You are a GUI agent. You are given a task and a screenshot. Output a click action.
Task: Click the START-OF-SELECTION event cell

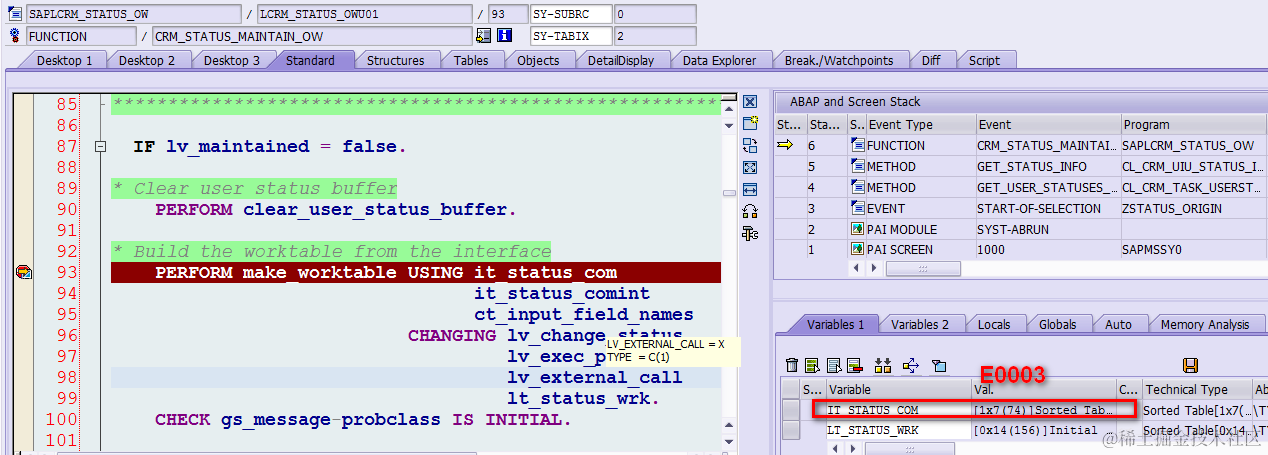1047,208
